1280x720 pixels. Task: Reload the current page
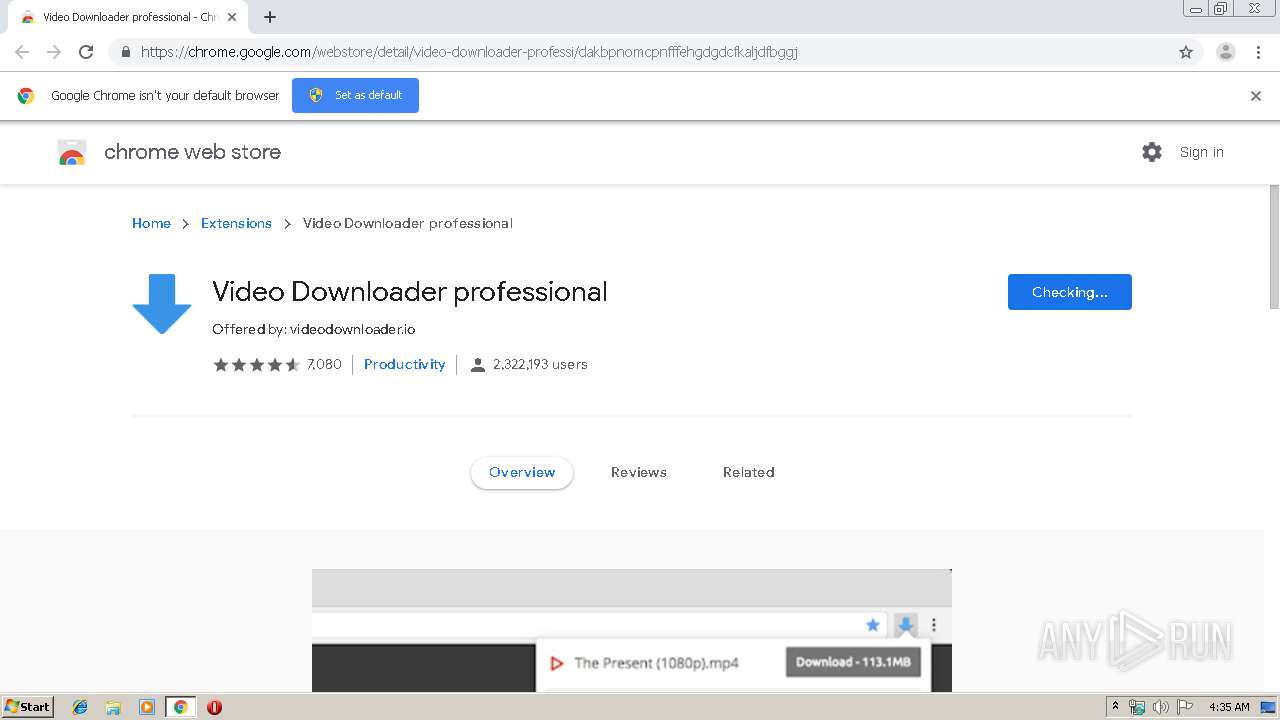tap(86, 52)
